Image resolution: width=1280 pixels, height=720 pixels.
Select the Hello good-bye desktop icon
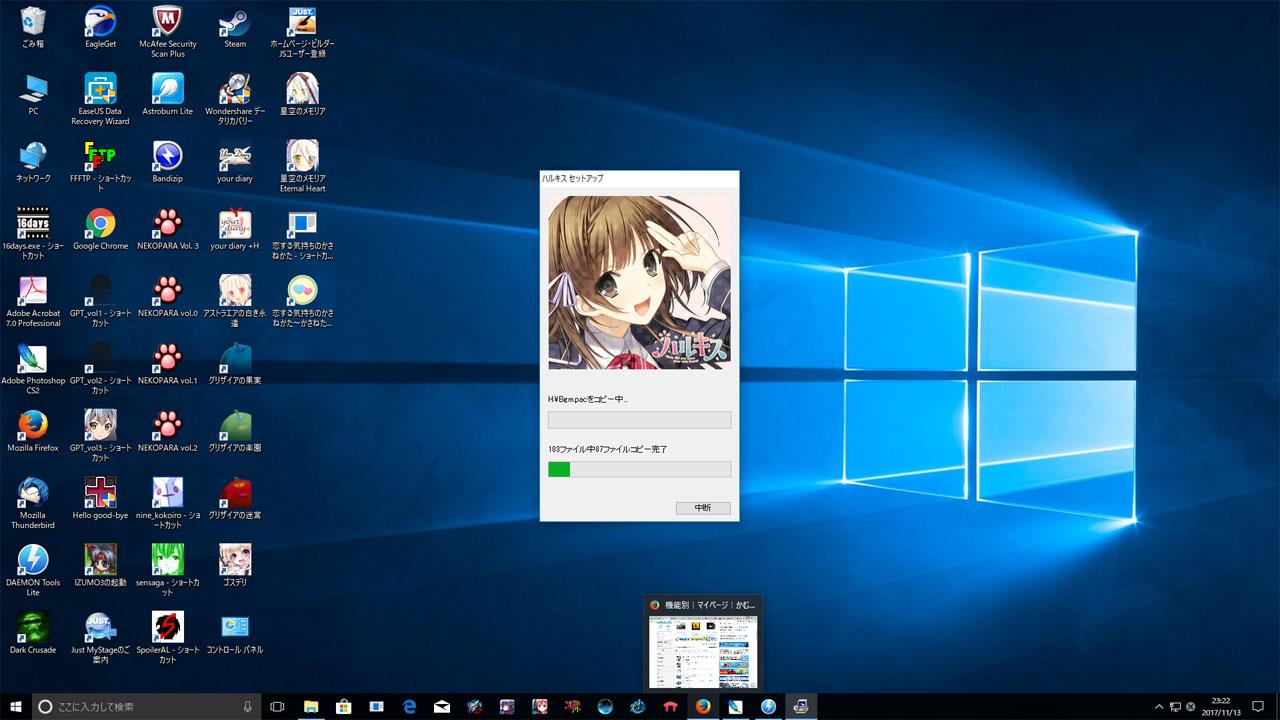[100, 497]
